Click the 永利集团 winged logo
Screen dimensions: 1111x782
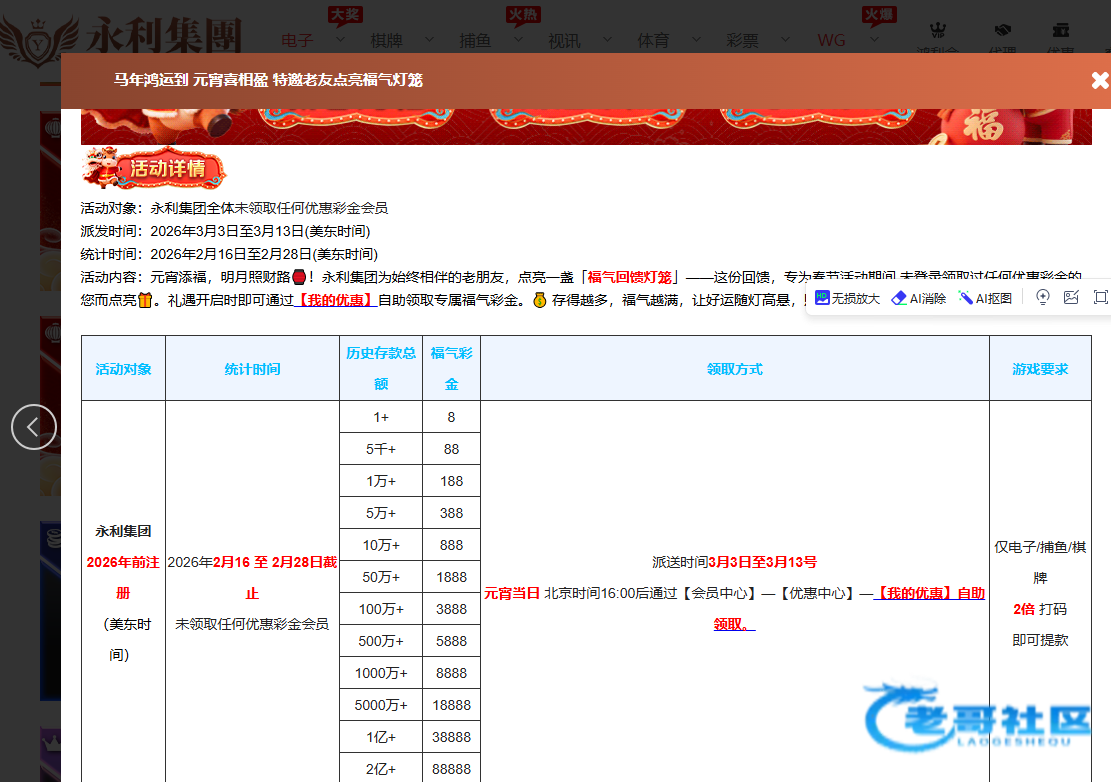click(x=38, y=36)
